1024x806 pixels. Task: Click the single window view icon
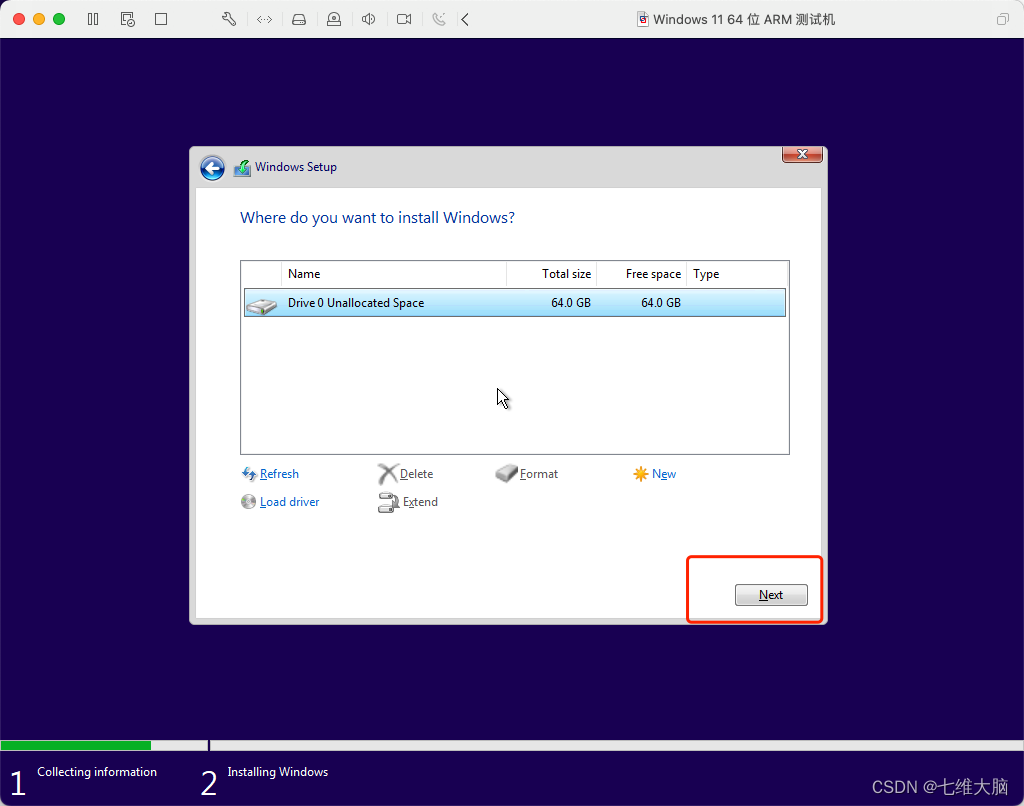coord(161,20)
